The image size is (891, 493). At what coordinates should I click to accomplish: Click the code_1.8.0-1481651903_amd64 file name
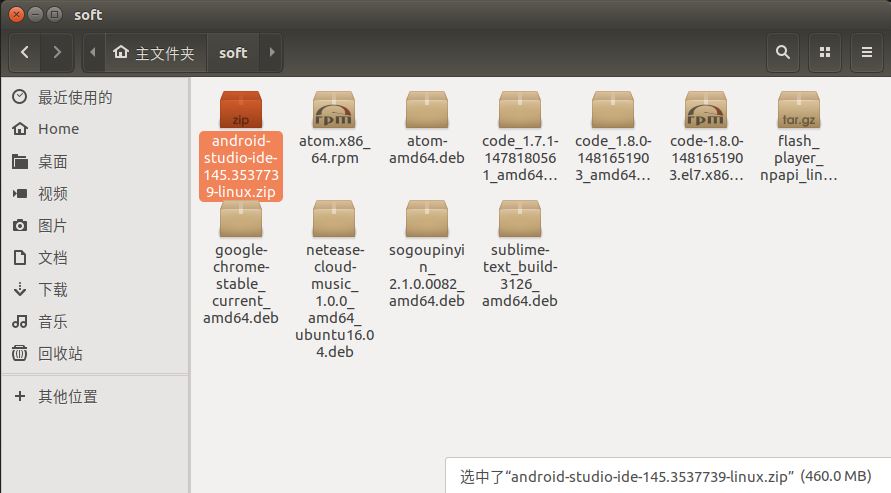tap(613, 158)
